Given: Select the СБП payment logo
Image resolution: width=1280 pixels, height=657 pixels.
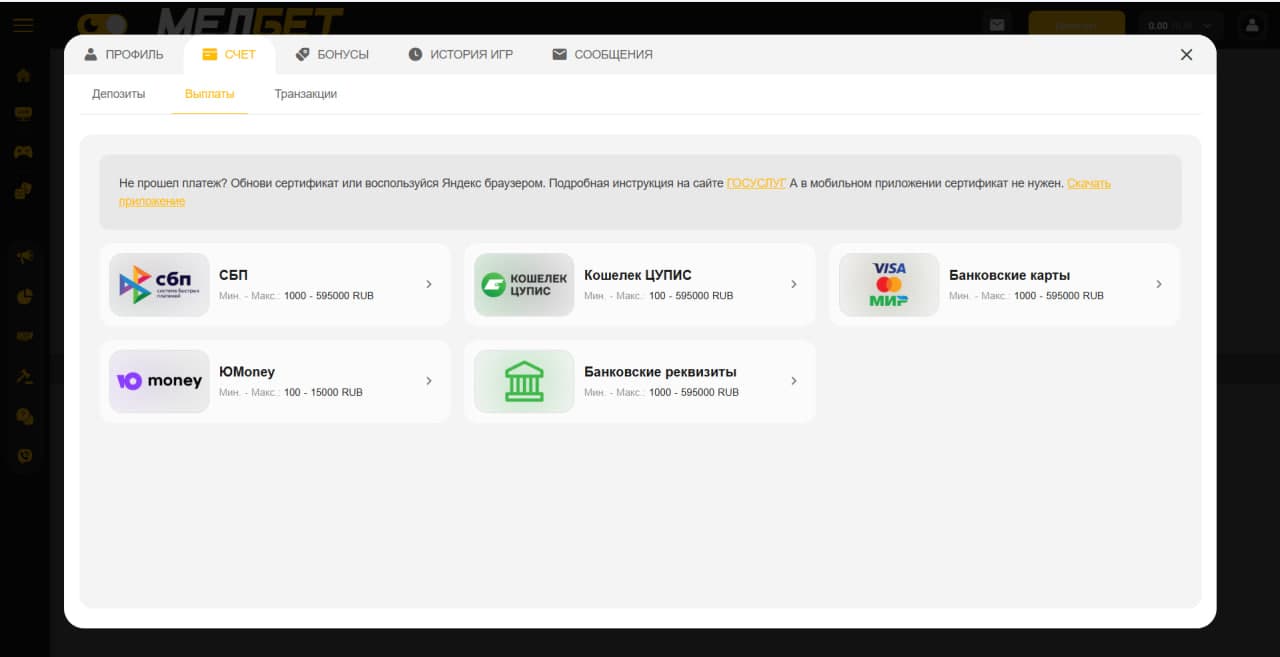Looking at the screenshot, I should click(x=159, y=284).
